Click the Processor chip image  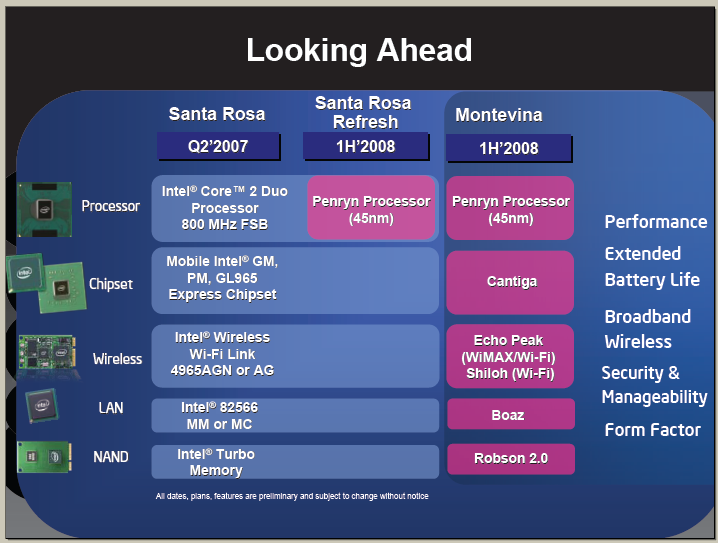click(x=42, y=209)
